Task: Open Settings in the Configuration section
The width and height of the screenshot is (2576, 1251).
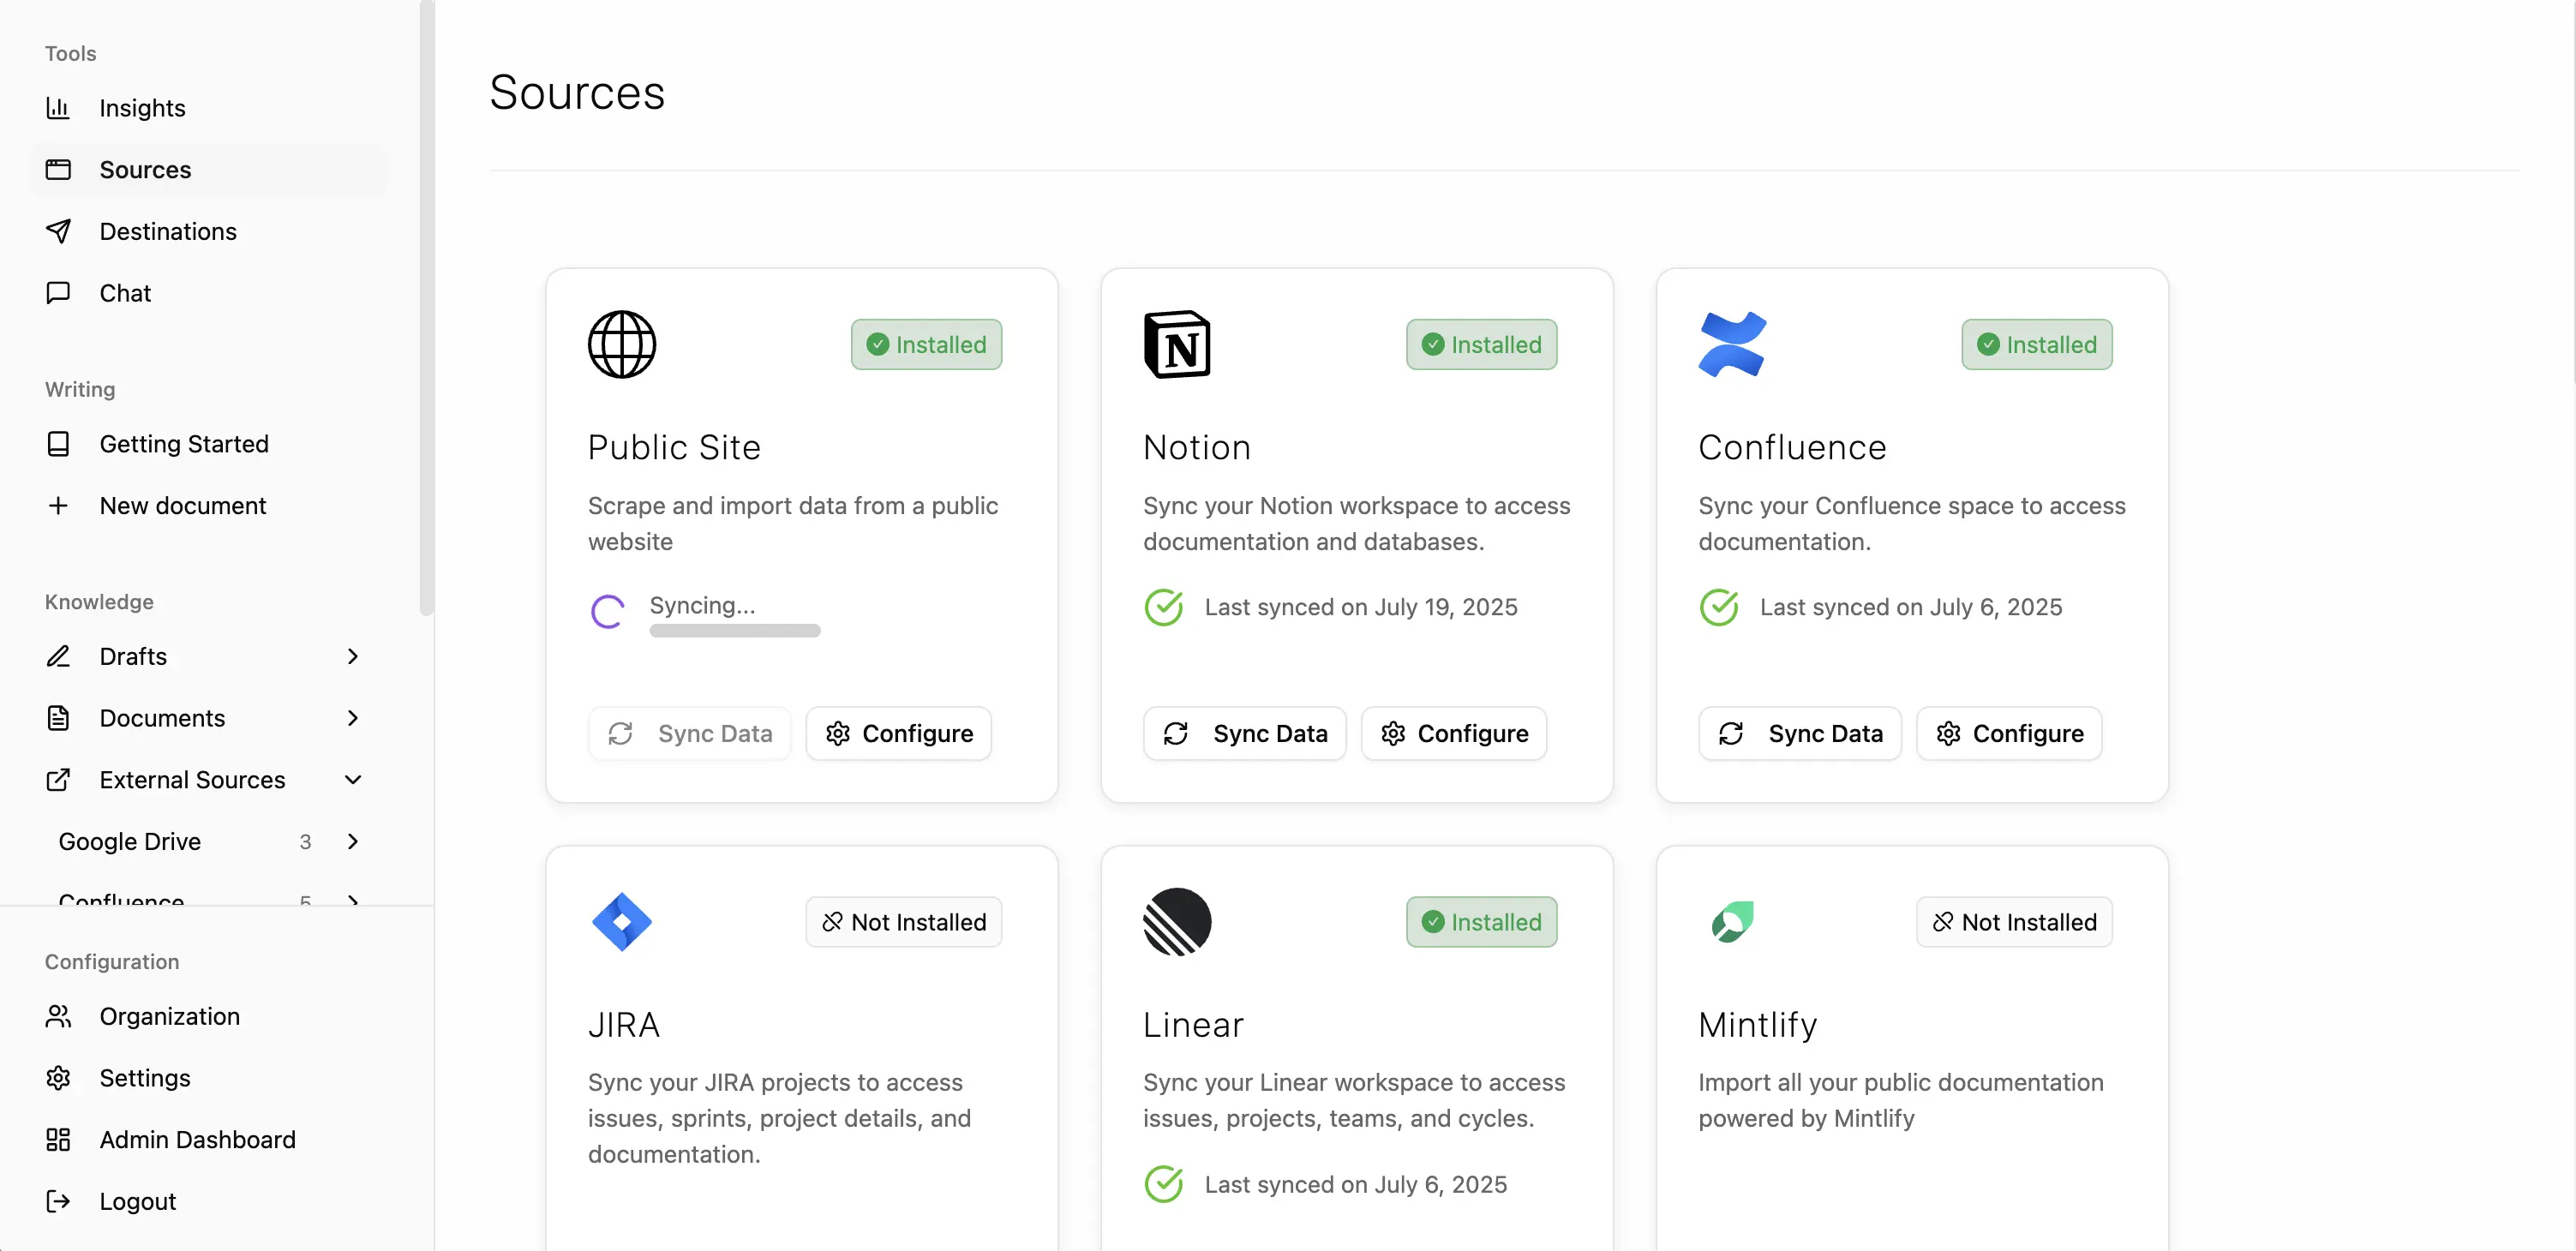Action: (x=208, y=1078)
